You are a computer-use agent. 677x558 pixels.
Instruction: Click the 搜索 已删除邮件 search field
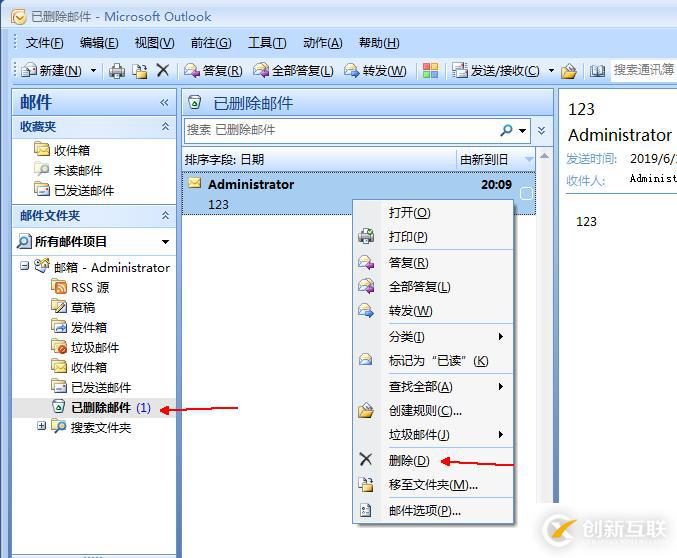(341, 130)
